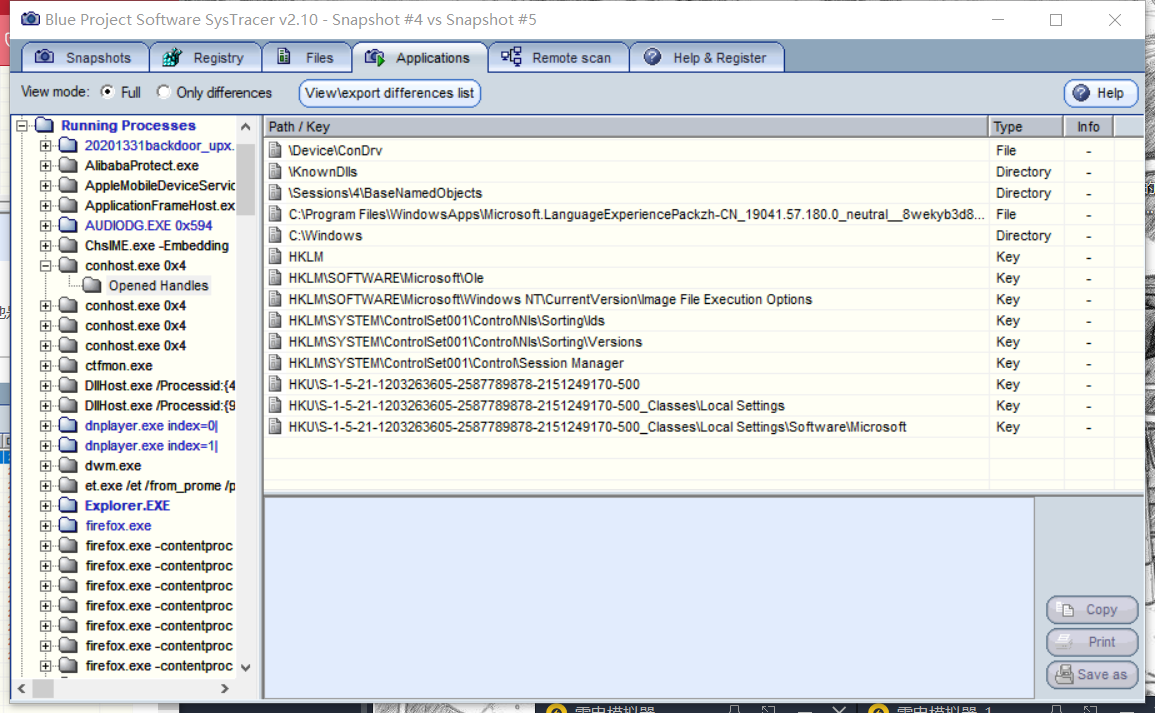Click file icon beside HKU\S-1-5-21...-500 key
1155x713 pixels.
tap(275, 384)
